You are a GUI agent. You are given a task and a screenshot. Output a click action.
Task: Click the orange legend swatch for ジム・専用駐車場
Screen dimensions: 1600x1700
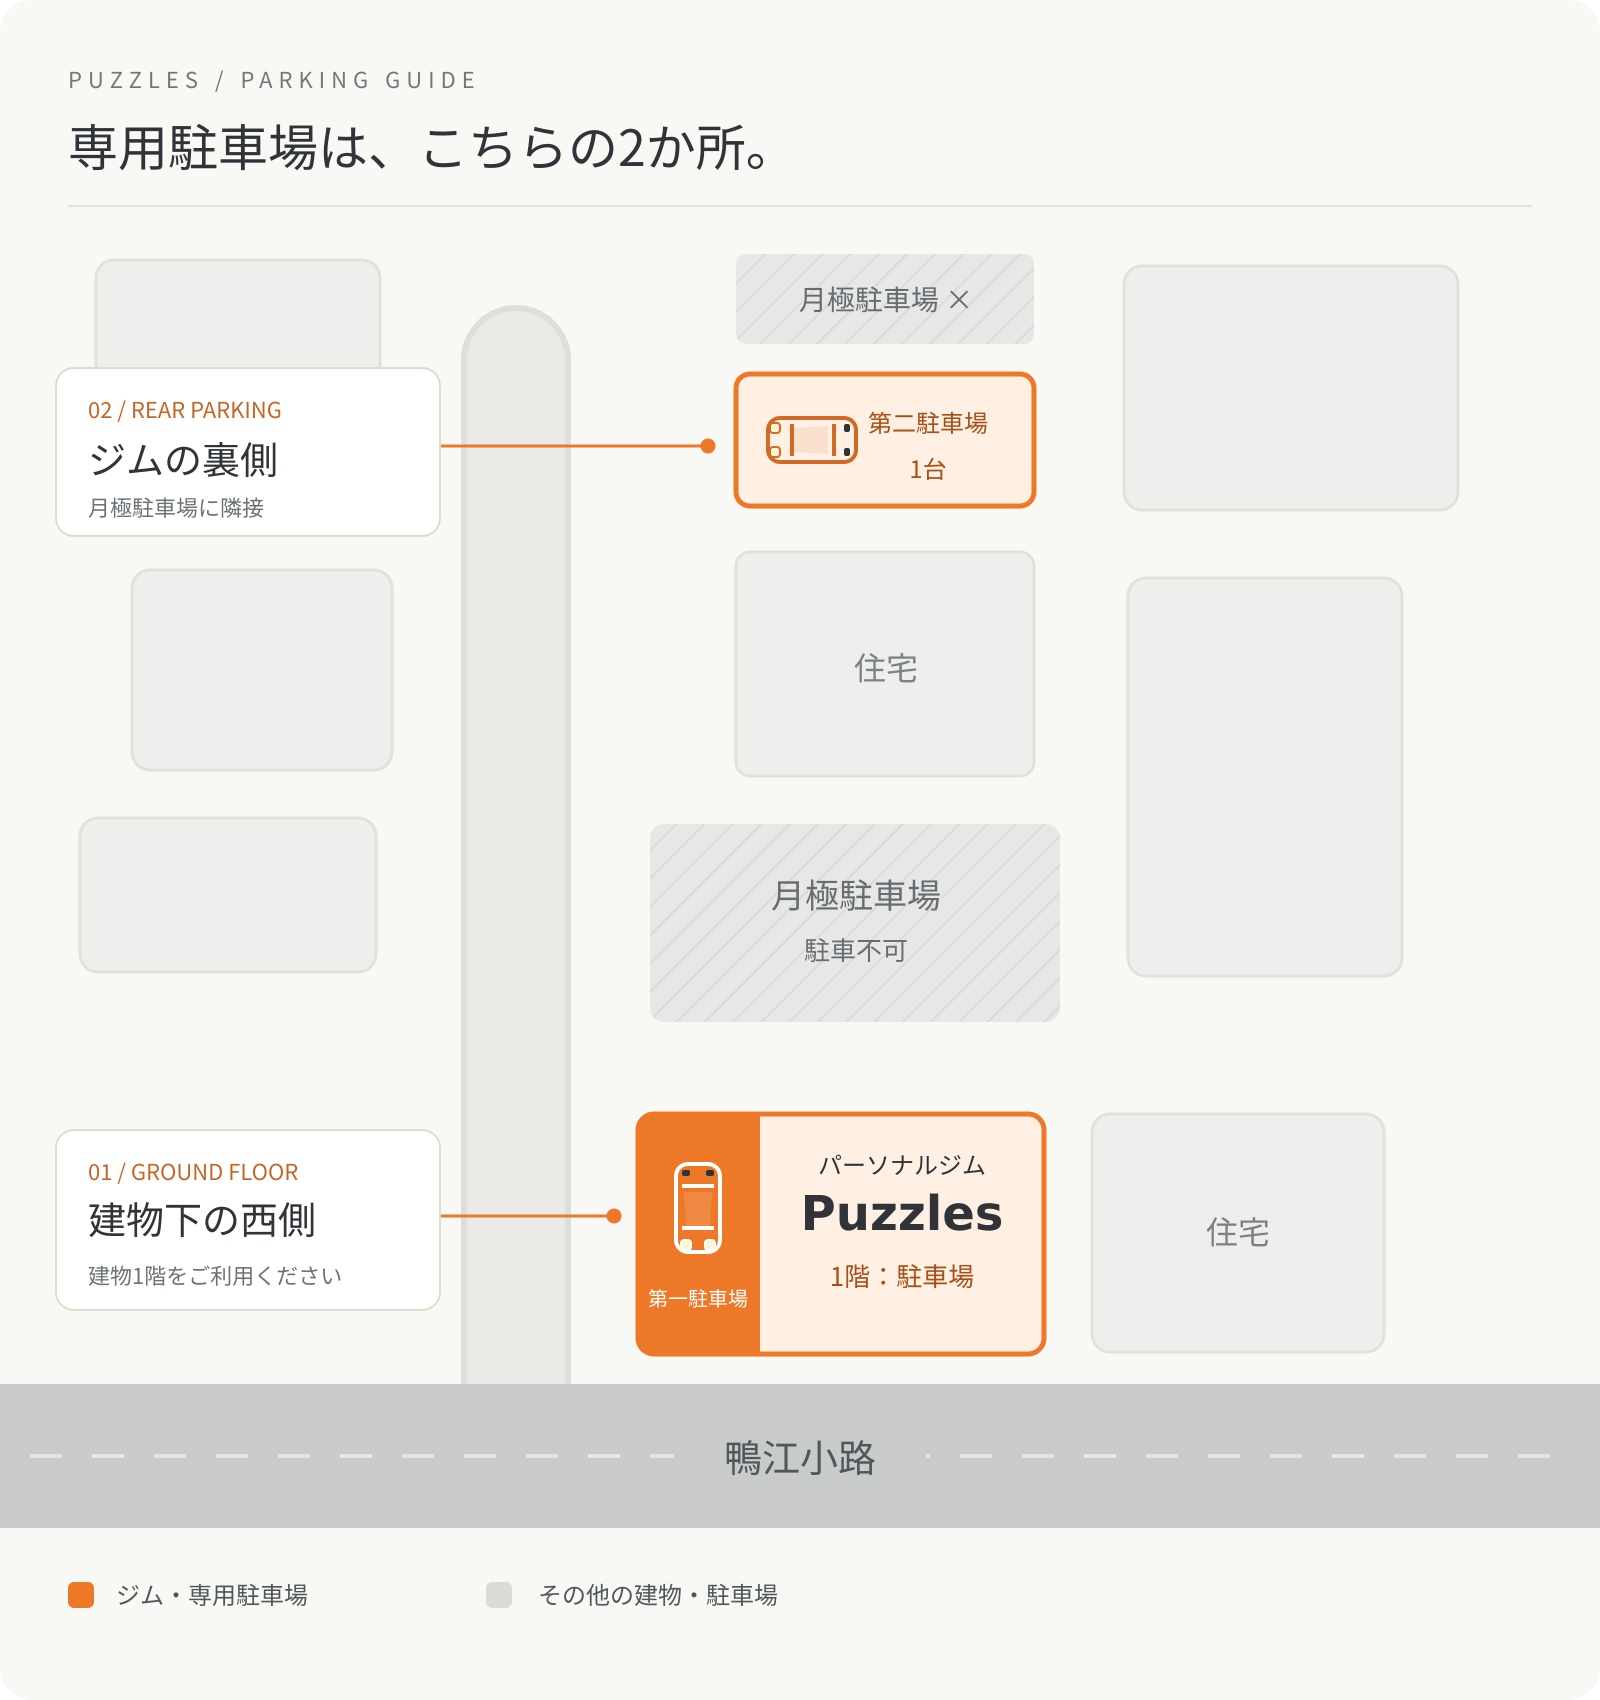click(81, 1595)
